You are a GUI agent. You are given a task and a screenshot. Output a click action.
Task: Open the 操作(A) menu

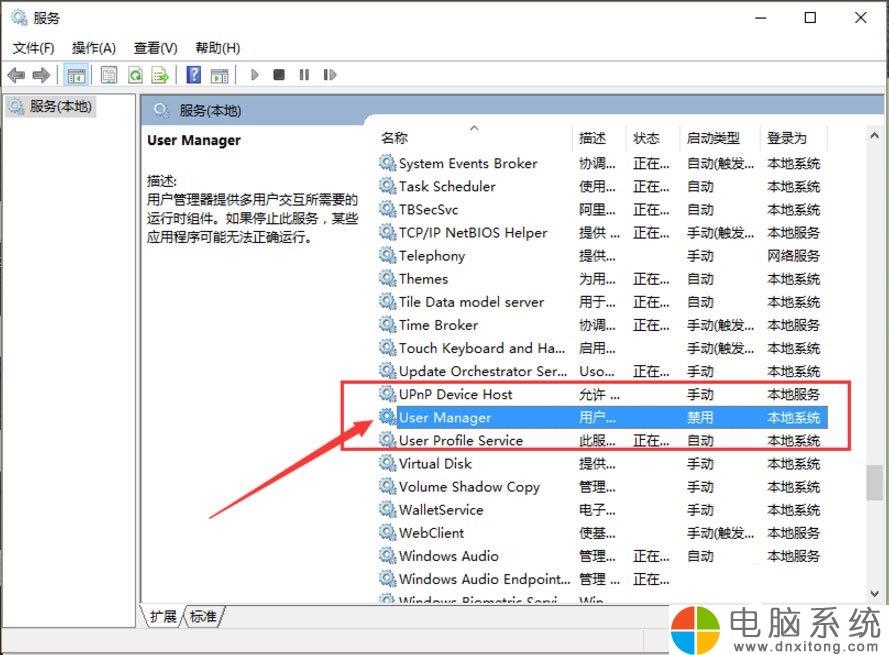[94, 48]
